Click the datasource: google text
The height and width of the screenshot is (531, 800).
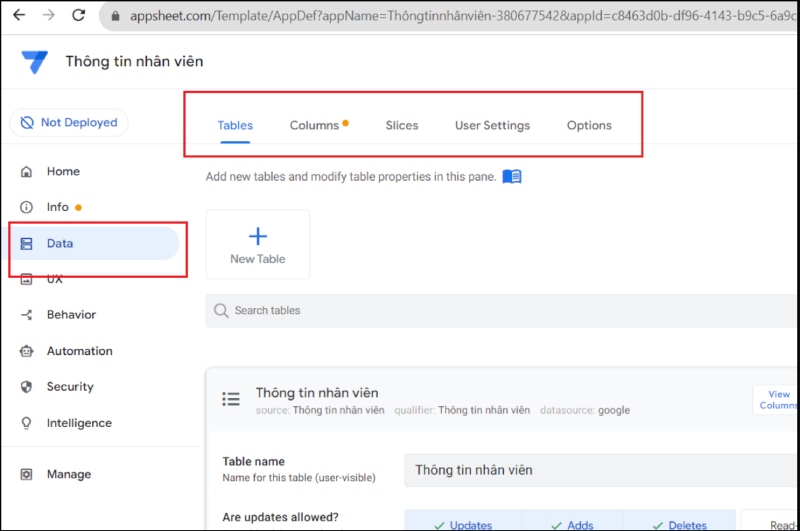[585, 410]
